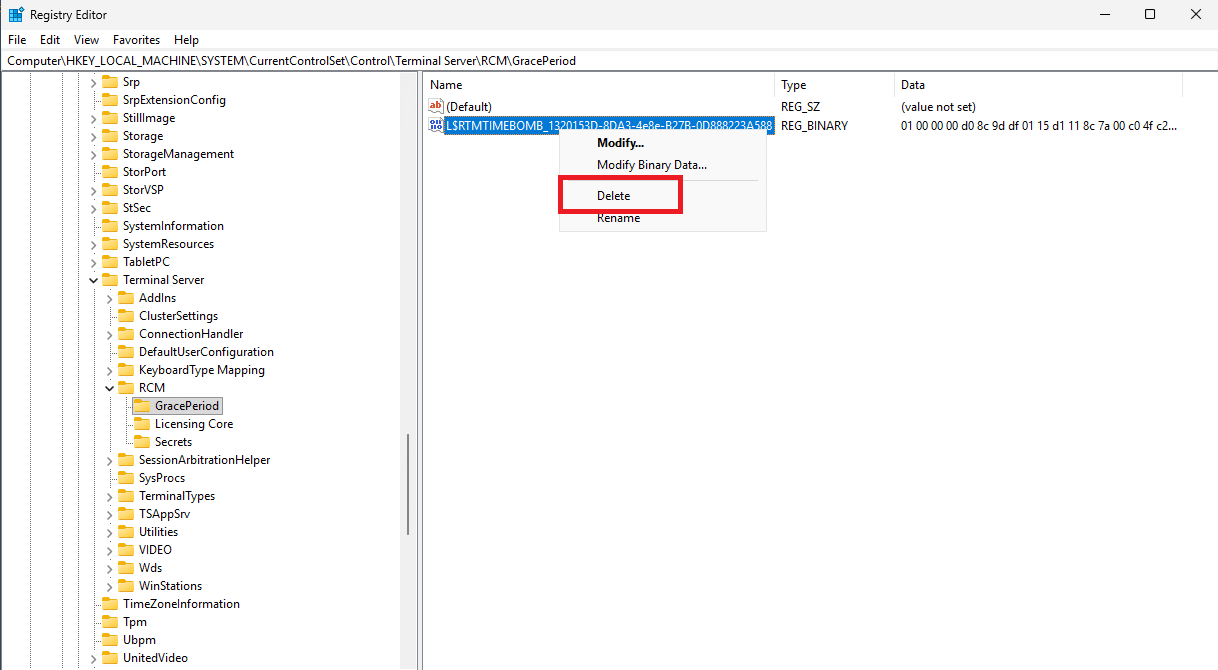Click the Licensing Core folder icon
Image resolution: width=1218 pixels, height=670 pixels.
coord(142,424)
